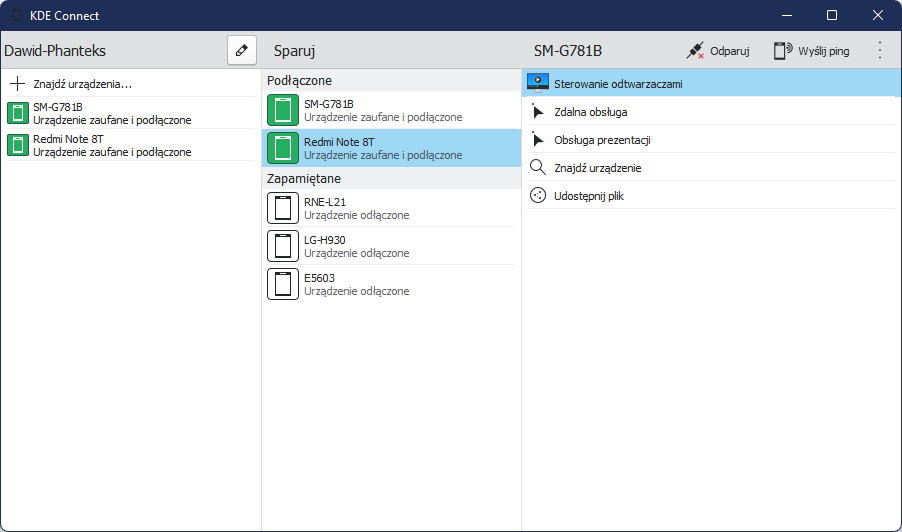This screenshot has height=532, width=902.
Task: Click 'Urządzenie odłączone' under LG-H930
Action: pyautogui.click(x=357, y=253)
